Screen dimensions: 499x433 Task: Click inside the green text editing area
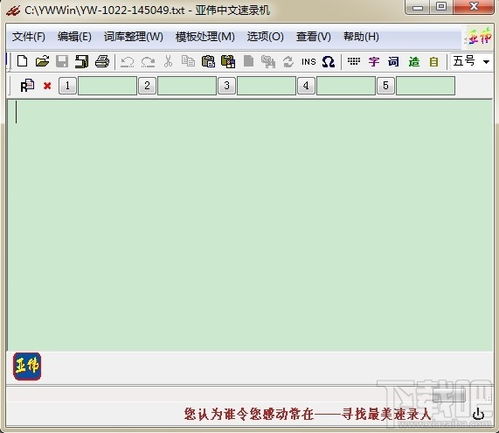pyautogui.click(x=250, y=225)
